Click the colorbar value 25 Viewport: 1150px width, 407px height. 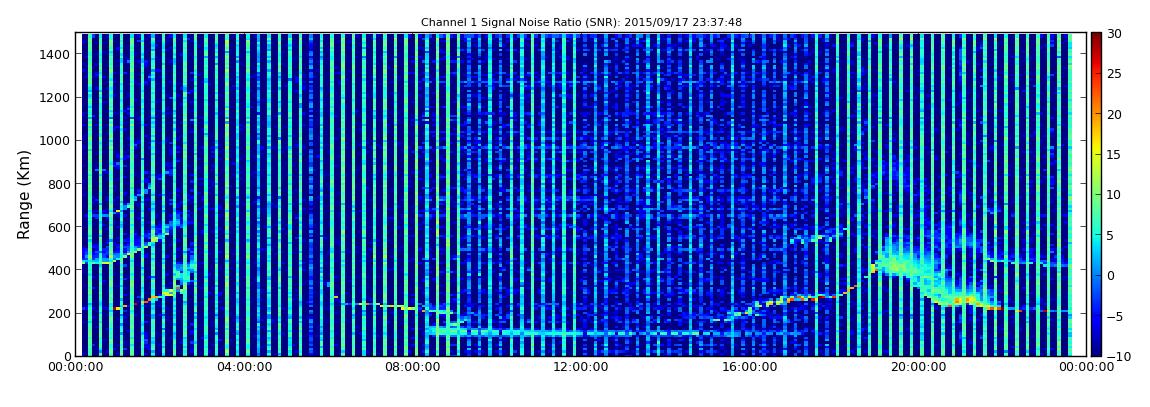click(1114, 74)
